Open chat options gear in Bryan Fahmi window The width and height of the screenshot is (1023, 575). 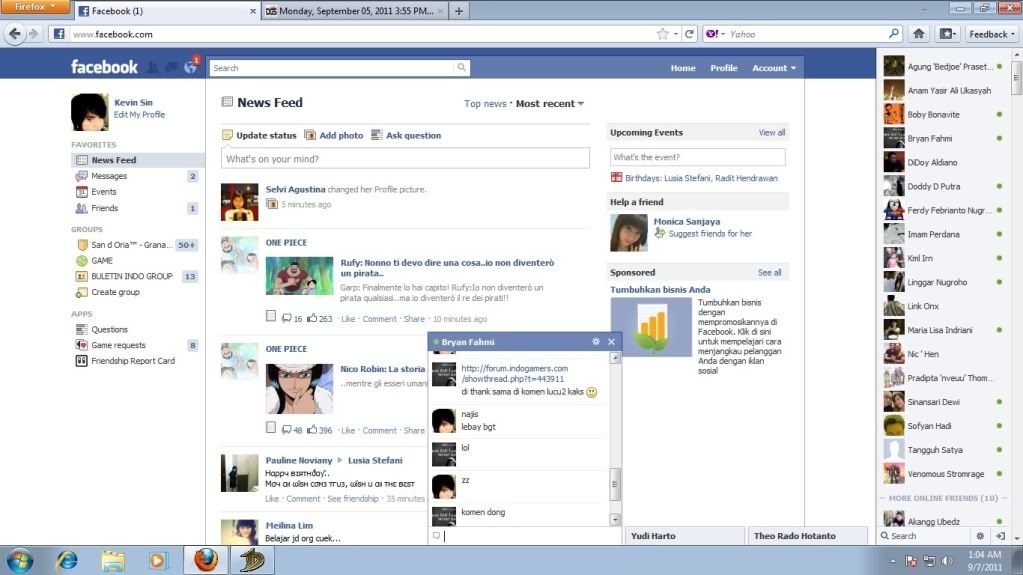(x=596, y=341)
